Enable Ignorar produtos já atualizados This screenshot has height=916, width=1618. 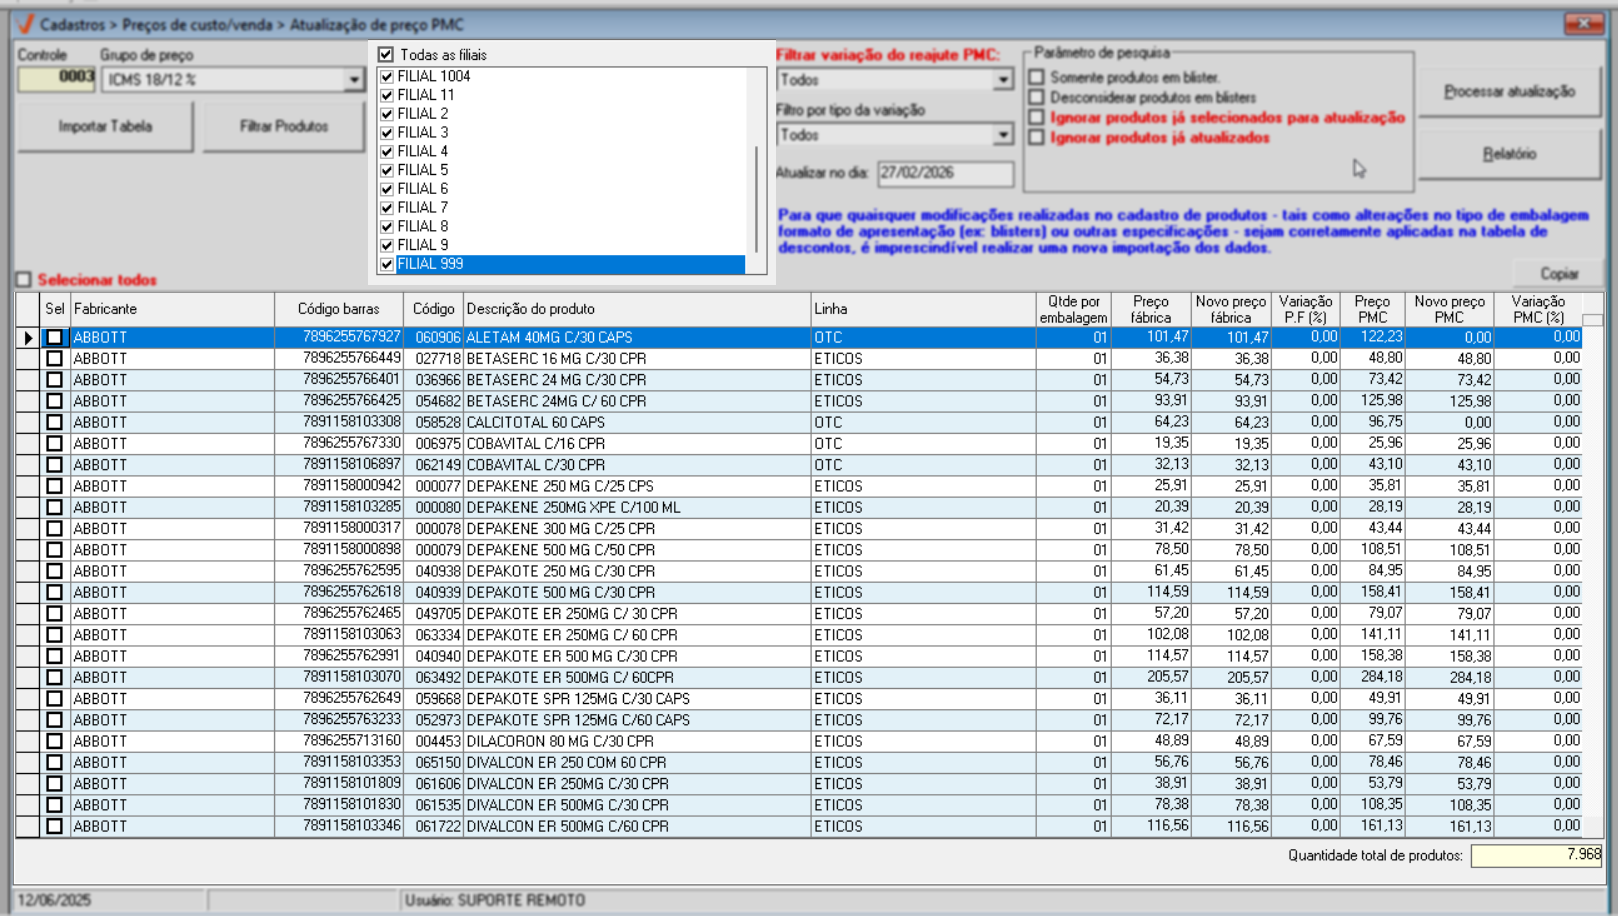pyautogui.click(x=1037, y=138)
